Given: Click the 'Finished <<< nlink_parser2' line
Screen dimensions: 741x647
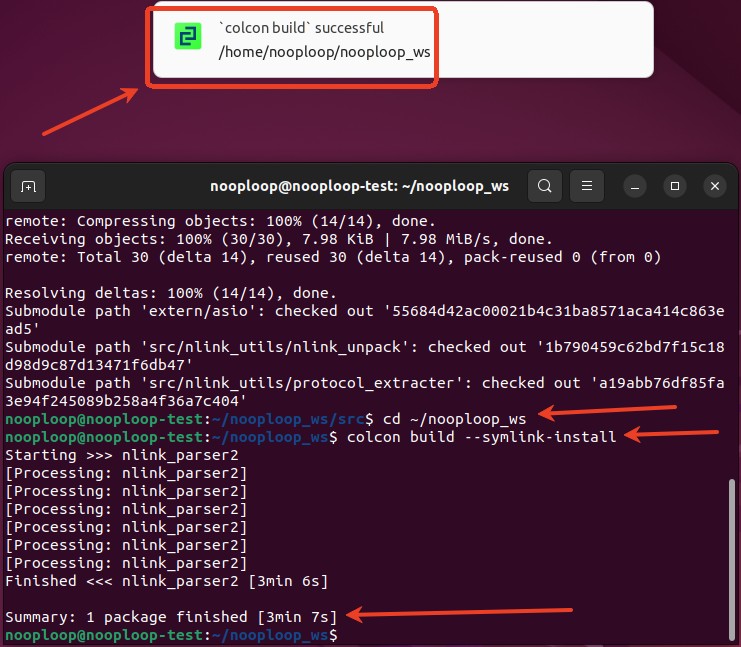Looking at the screenshot, I should [x=166, y=580].
